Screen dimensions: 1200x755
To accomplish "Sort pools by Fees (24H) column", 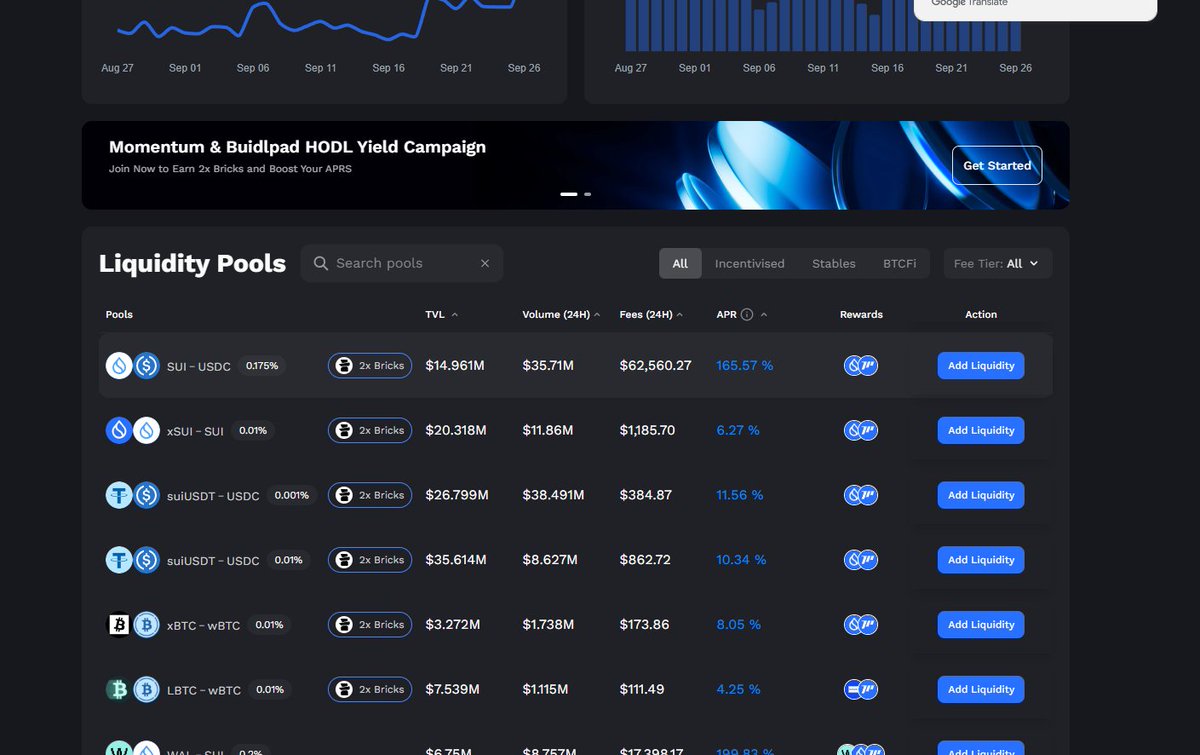I will [651, 315].
